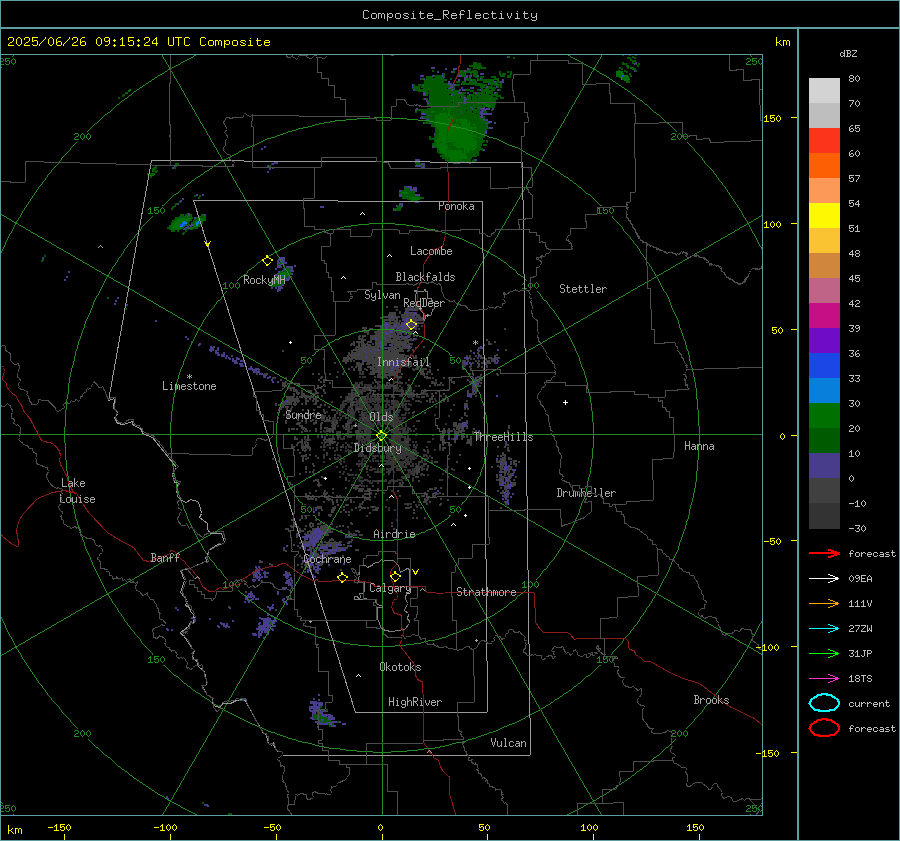Screen dimensions: 900x841
Task: Click the Sylvan label
Action: [382, 295]
